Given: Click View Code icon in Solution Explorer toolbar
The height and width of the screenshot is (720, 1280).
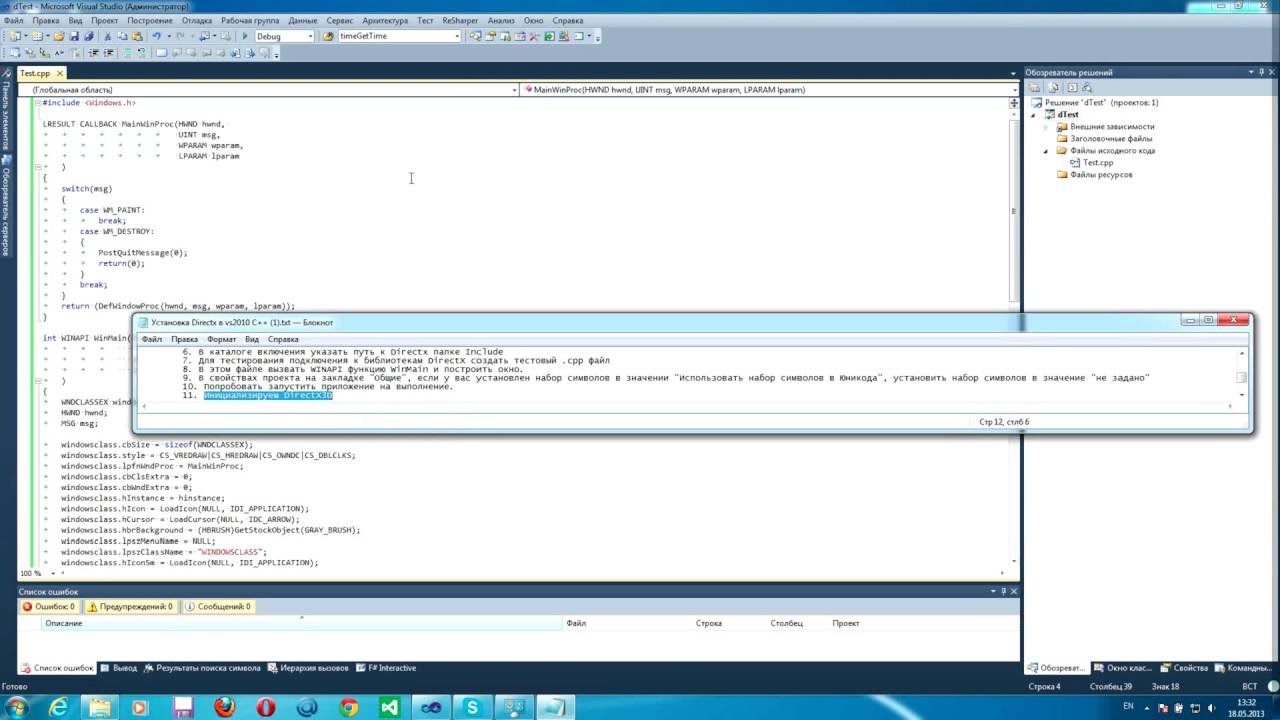Looking at the screenshot, I should (1072, 88).
